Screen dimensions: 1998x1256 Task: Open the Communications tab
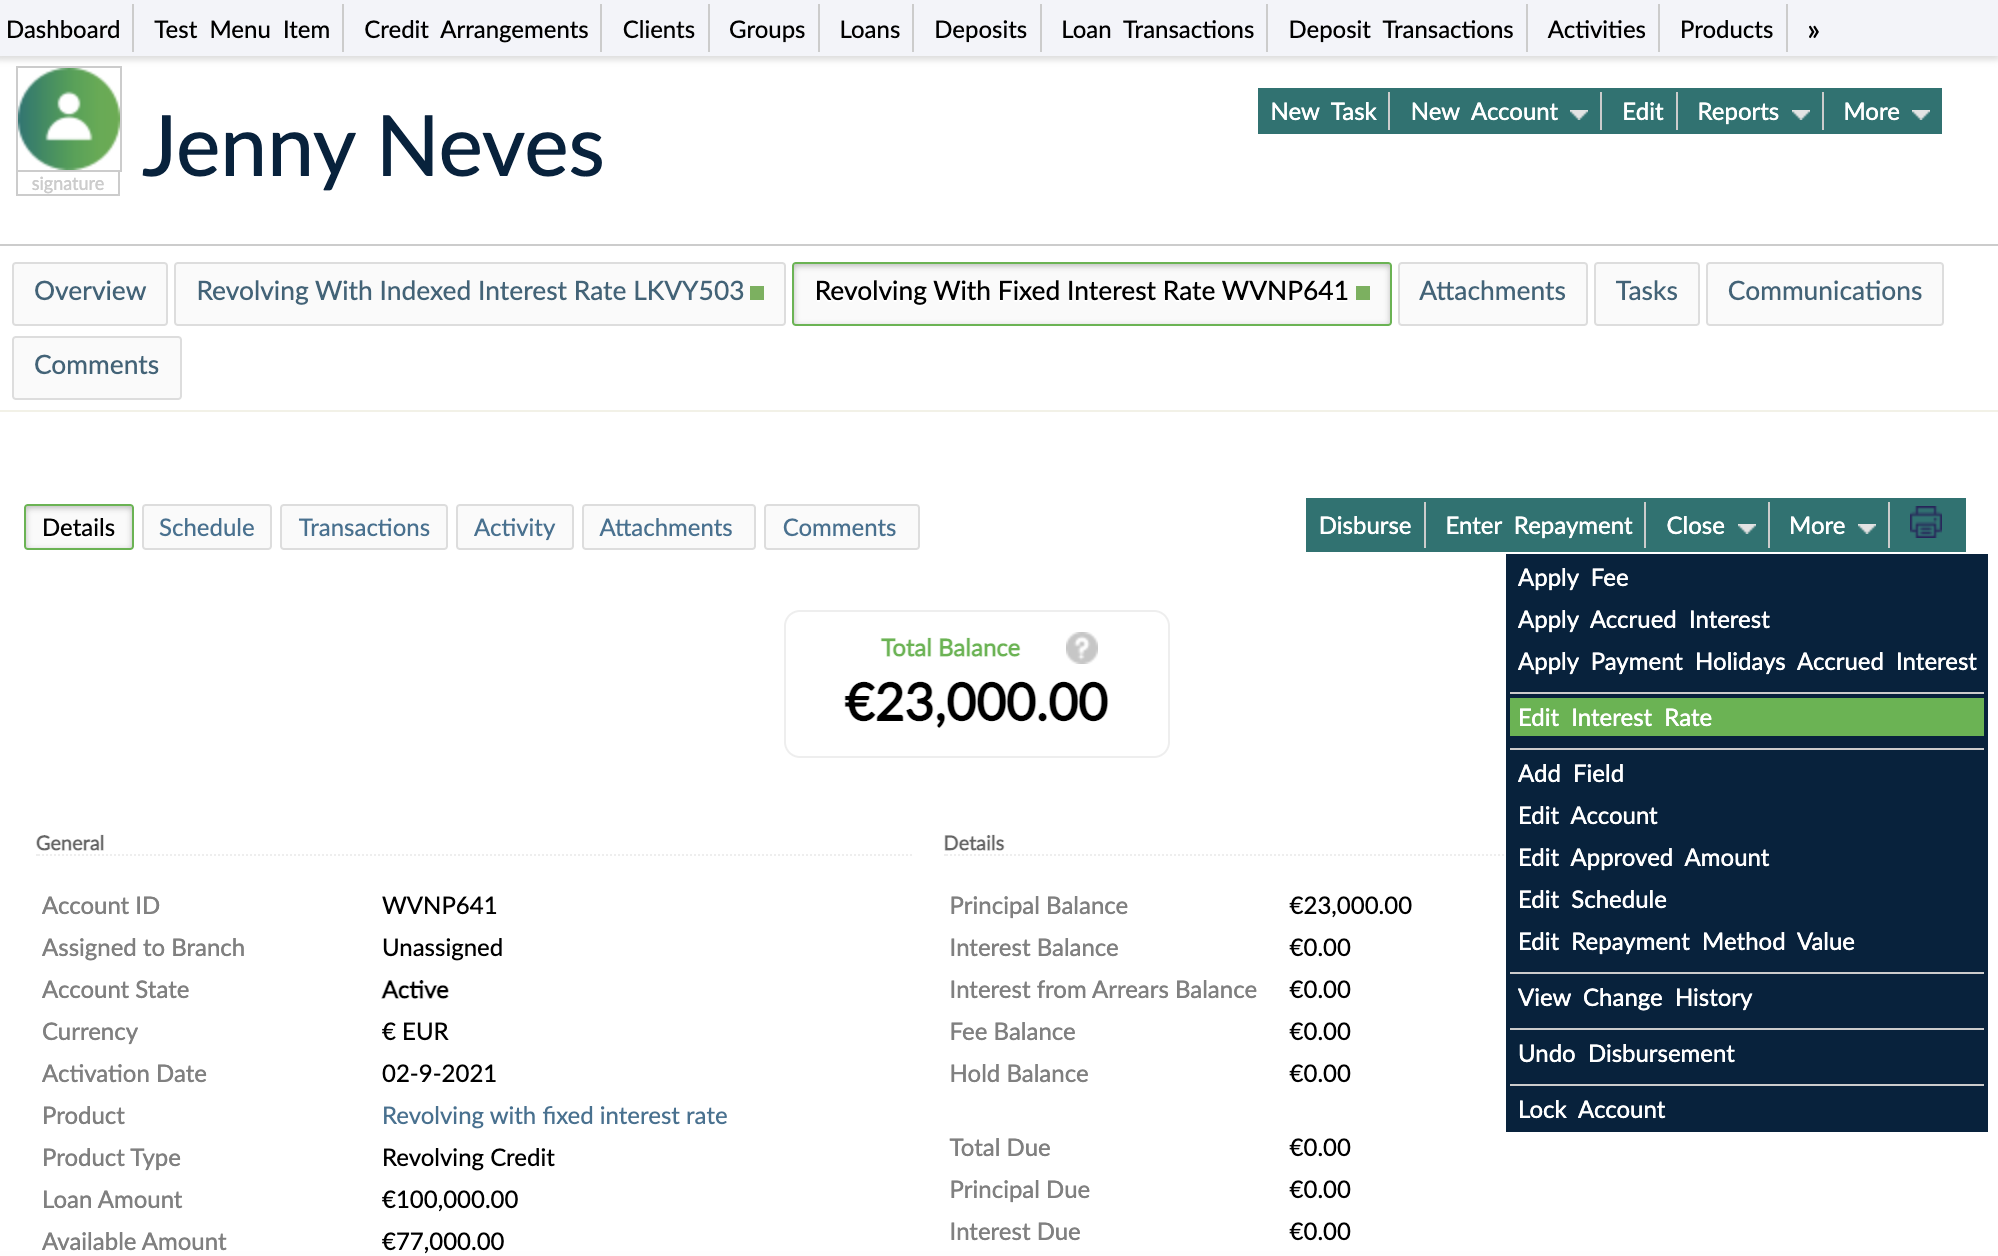(x=1824, y=291)
